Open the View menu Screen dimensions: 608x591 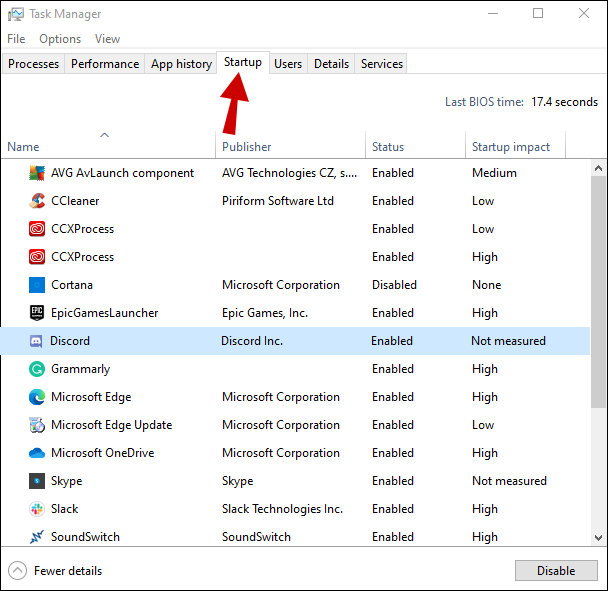click(107, 39)
